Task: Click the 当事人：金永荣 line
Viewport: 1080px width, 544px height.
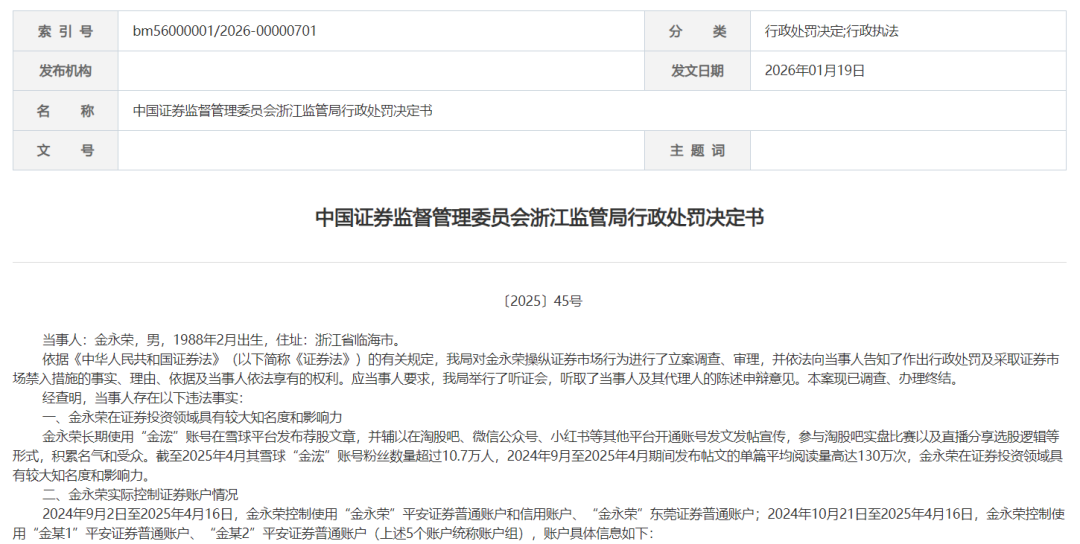Action: (221, 340)
